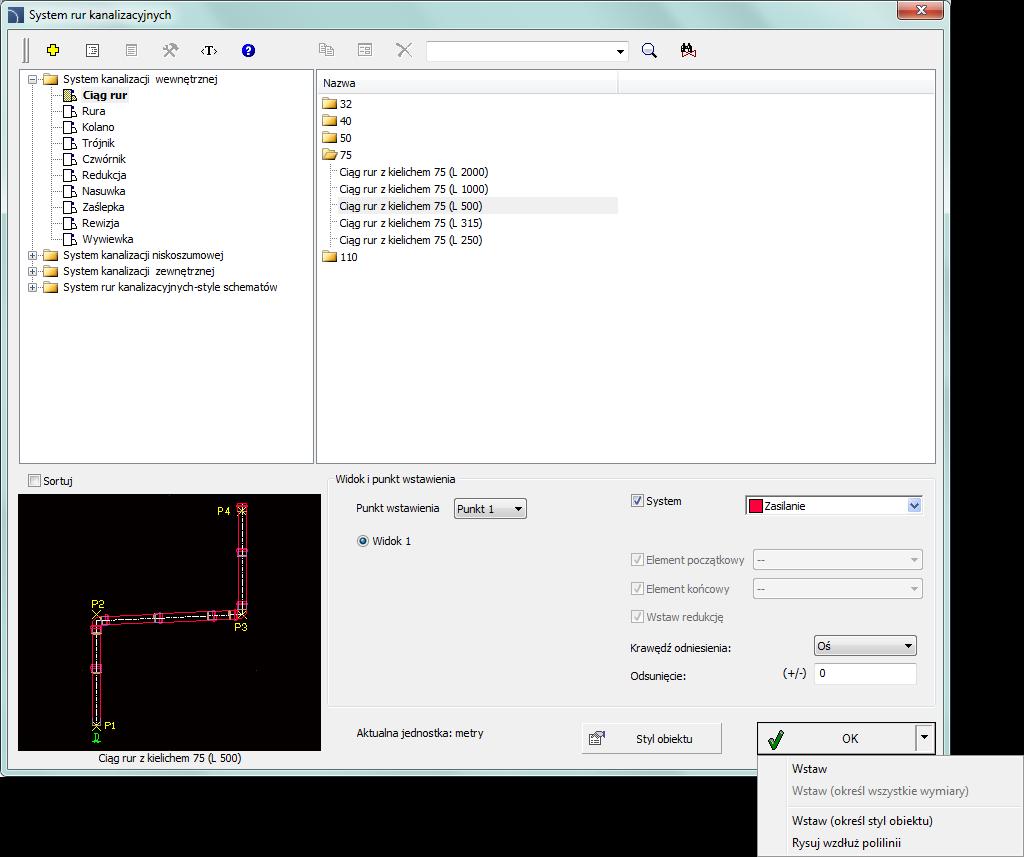Click the OK button dropdown arrow
The width and height of the screenshot is (1024, 857).
pyautogui.click(x=925, y=738)
